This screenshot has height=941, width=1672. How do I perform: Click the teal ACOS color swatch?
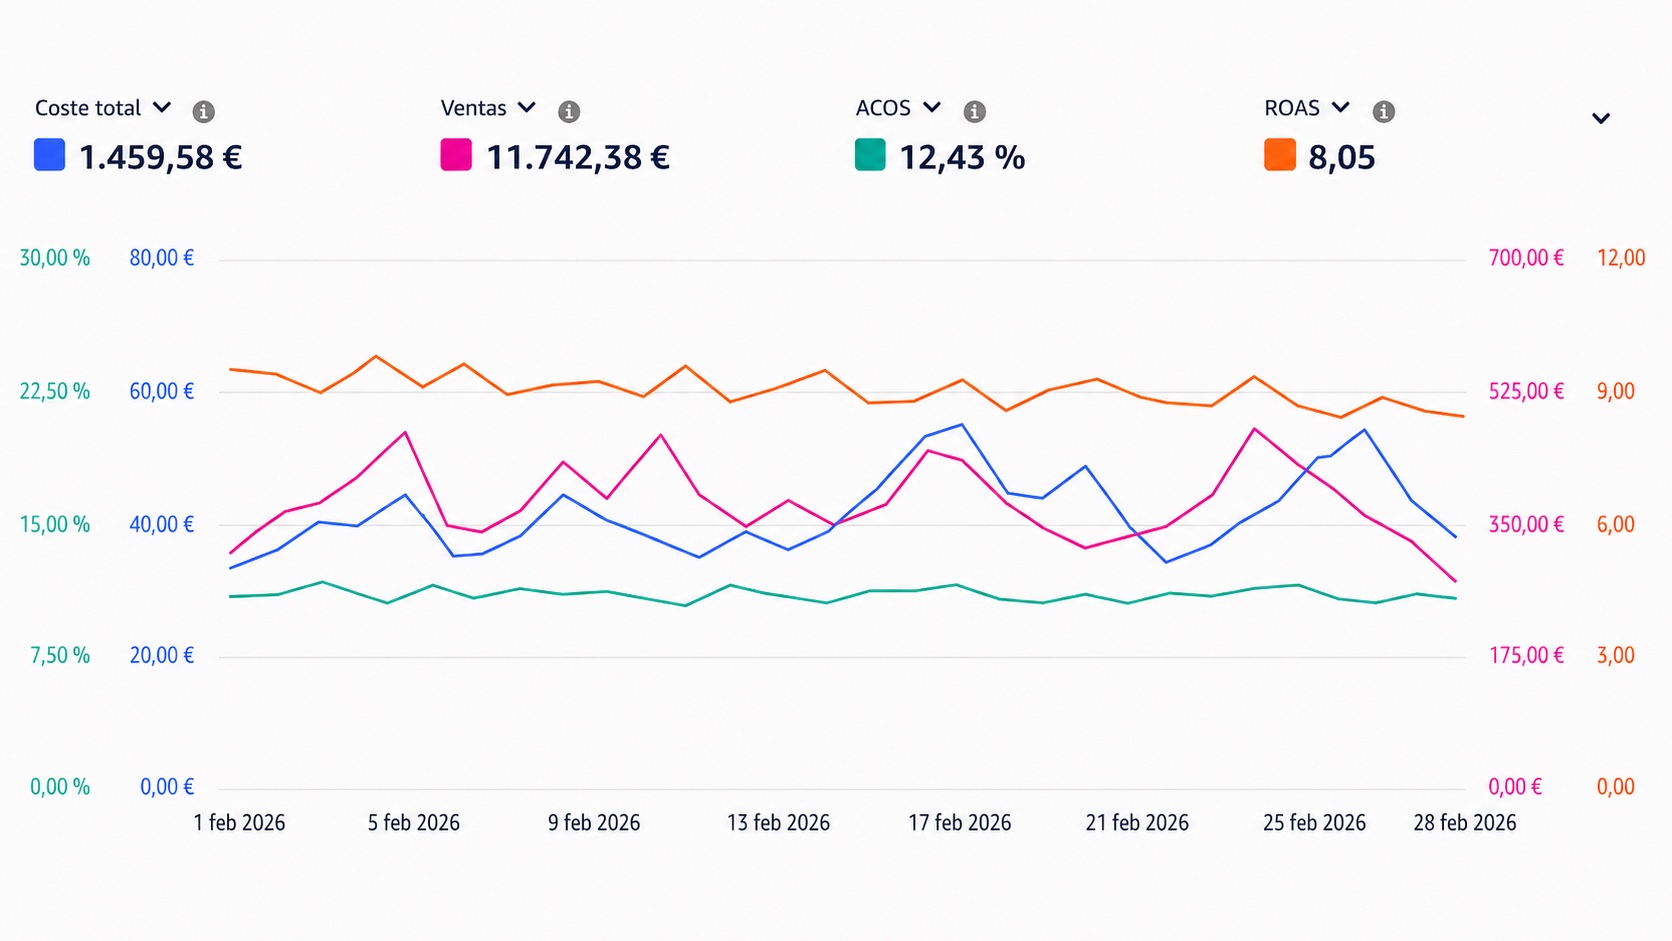[x=870, y=155]
